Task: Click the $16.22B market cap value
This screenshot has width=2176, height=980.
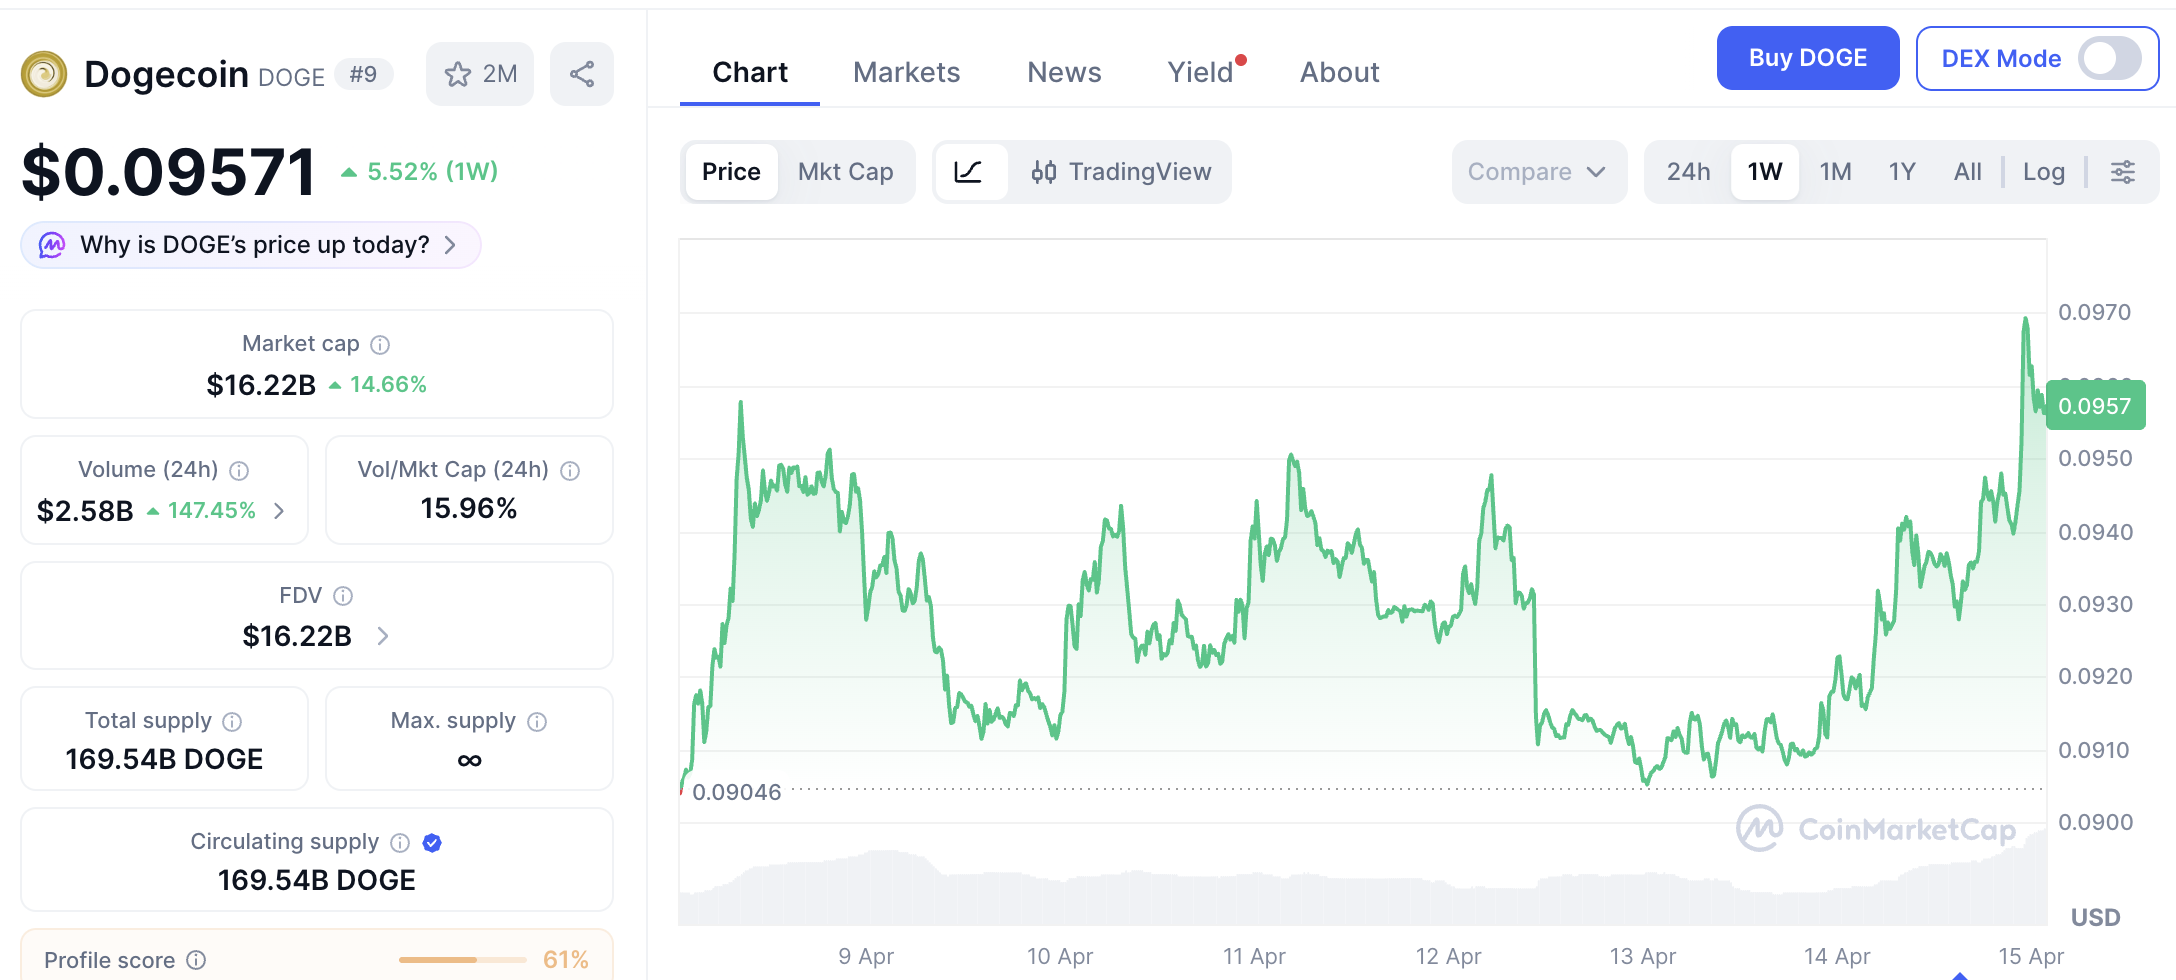Action: pyautogui.click(x=261, y=385)
